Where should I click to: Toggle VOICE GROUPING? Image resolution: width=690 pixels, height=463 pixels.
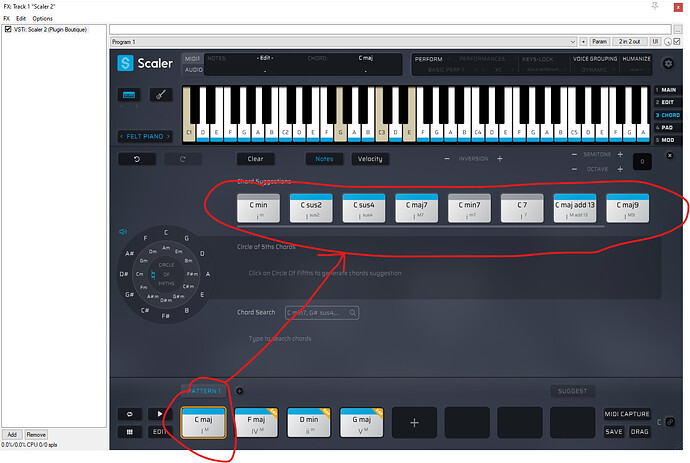(x=595, y=59)
